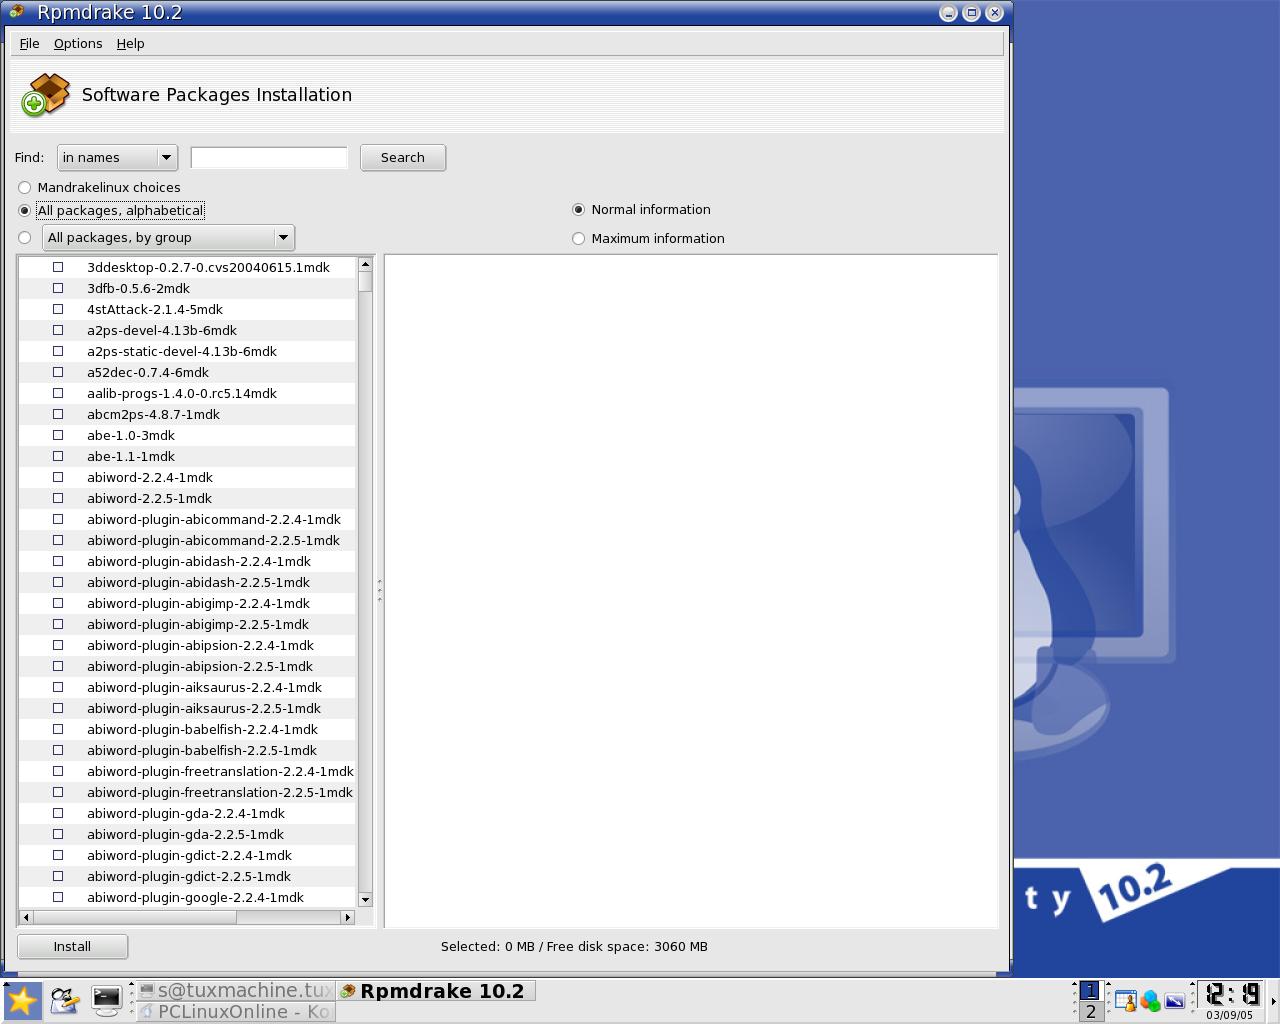Click the digital clock in the panel
This screenshot has width=1280, height=1024.
coord(1232,994)
